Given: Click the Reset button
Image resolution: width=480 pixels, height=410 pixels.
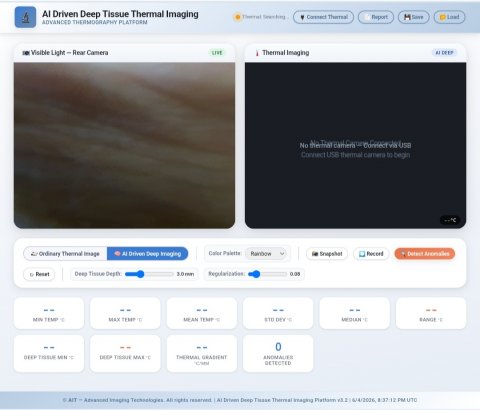Looking at the screenshot, I should pos(39,274).
